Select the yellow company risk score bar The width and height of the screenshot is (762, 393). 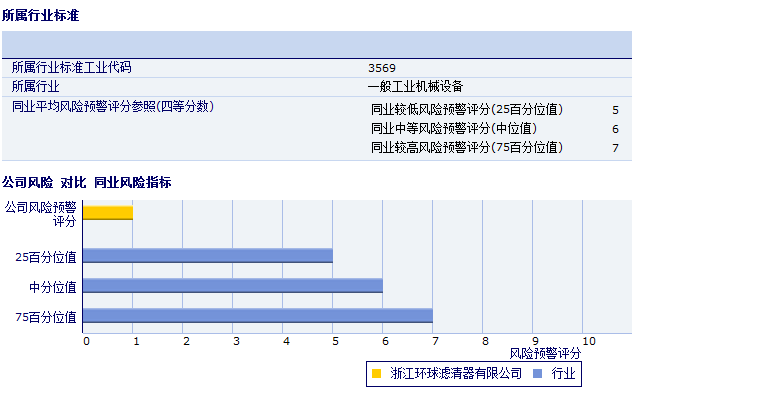click(108, 213)
